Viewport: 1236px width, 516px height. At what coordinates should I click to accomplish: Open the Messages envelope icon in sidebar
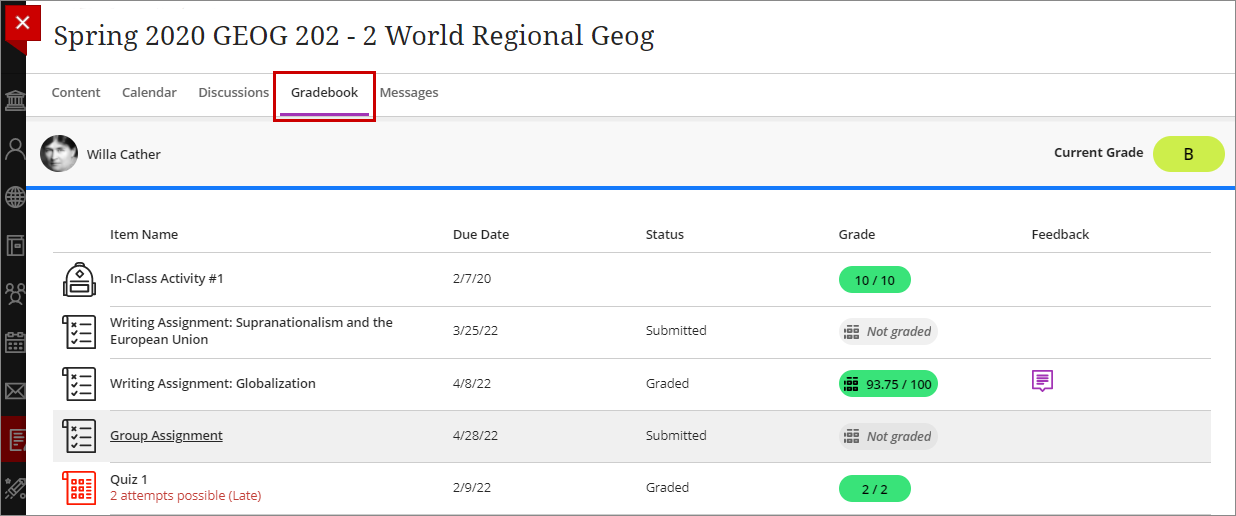(15, 390)
